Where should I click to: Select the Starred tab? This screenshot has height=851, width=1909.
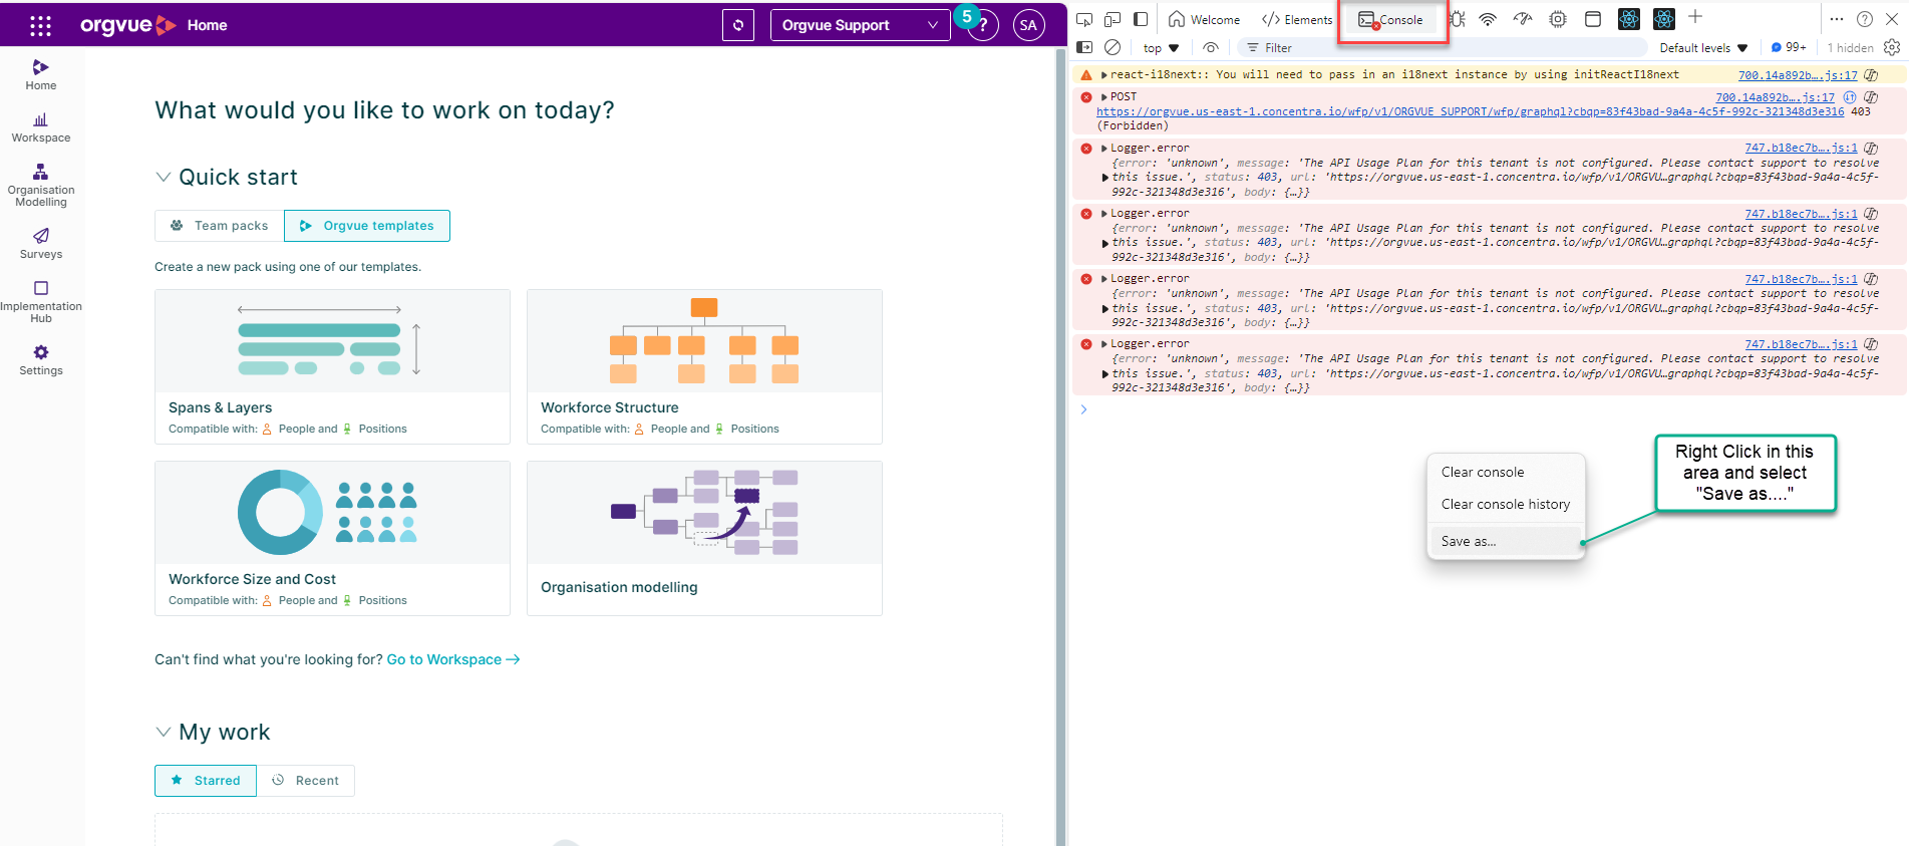pyautogui.click(x=205, y=780)
